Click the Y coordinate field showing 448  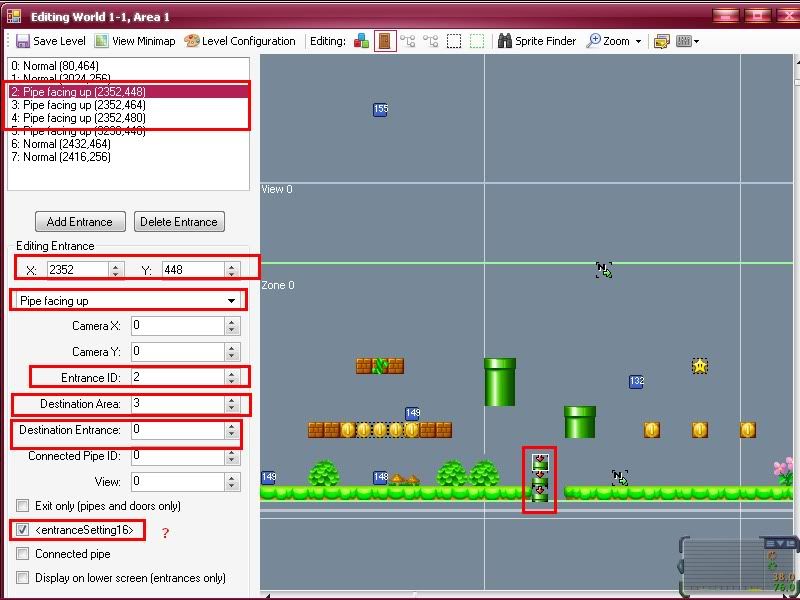(193, 270)
